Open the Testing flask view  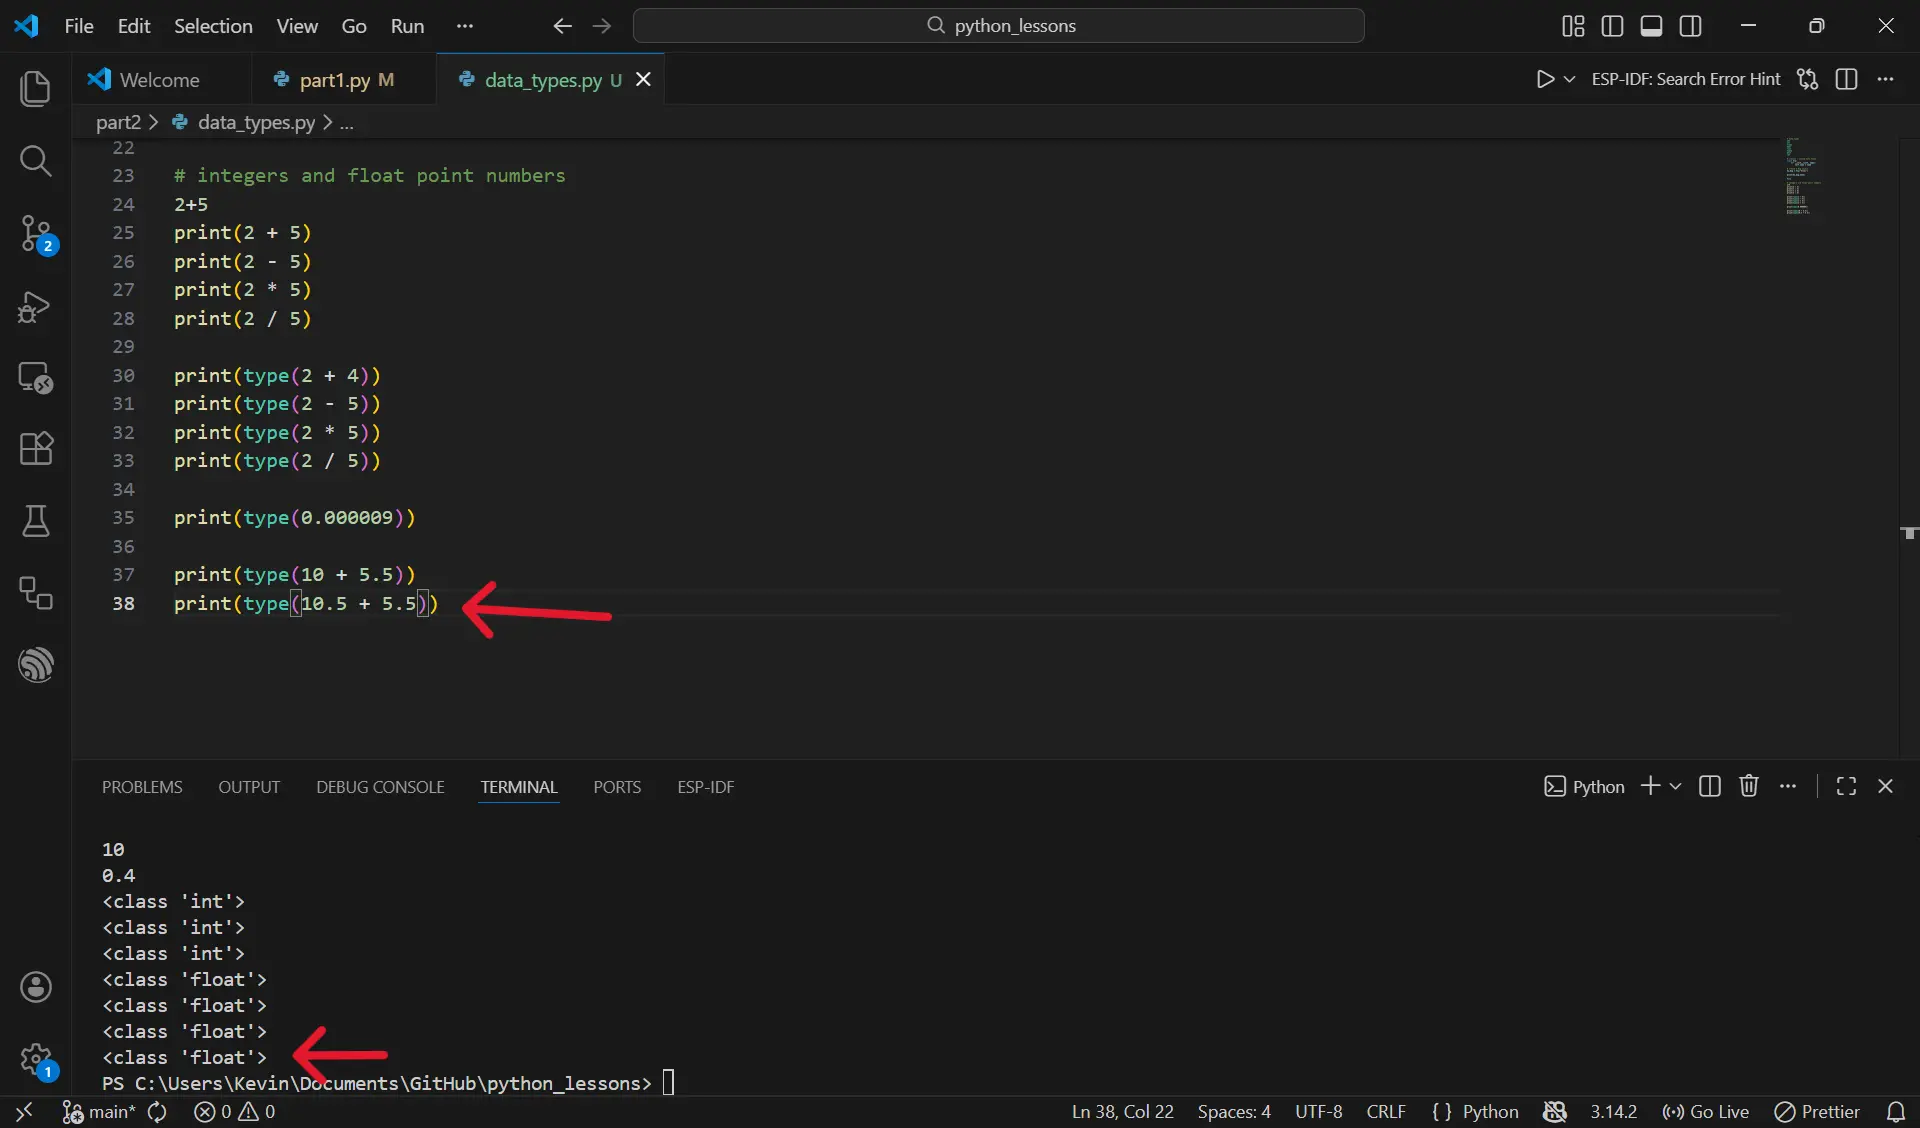36,521
